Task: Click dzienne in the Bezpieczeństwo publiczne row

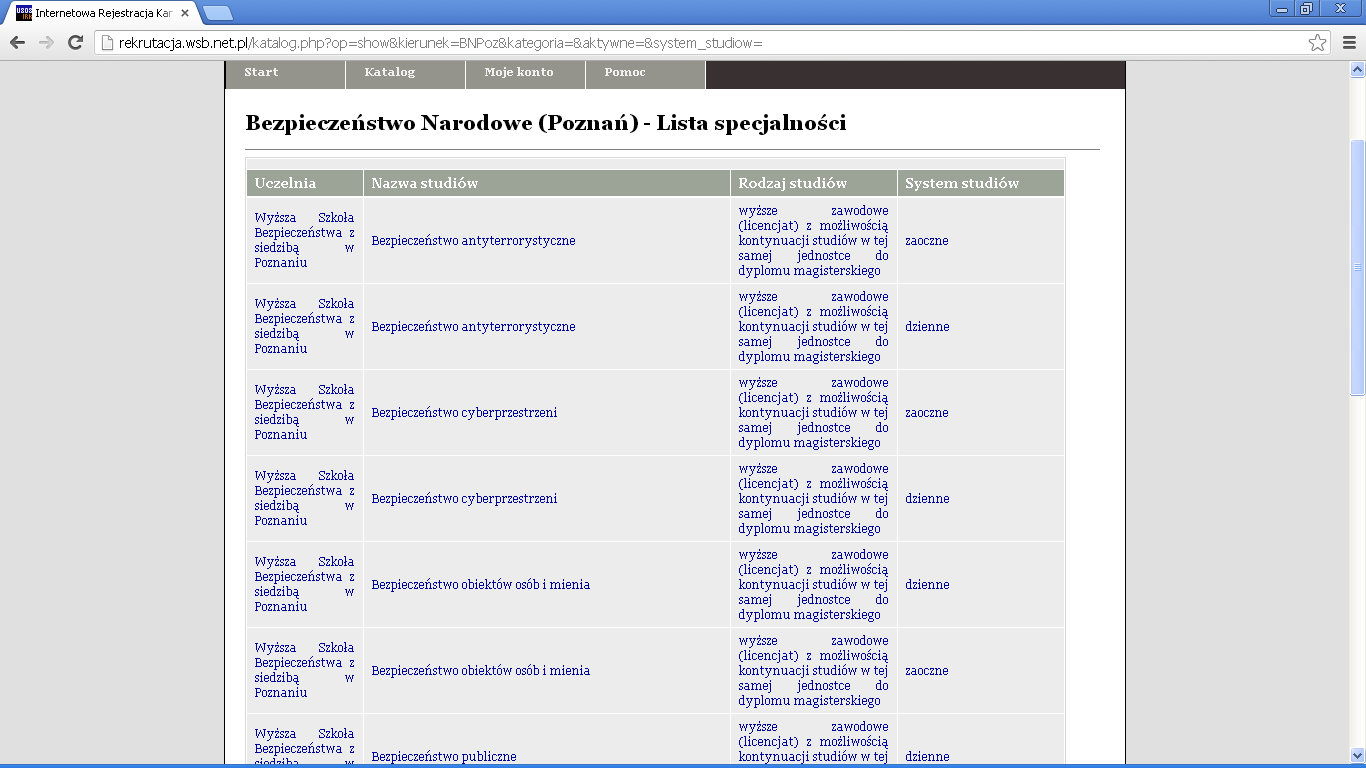Action: tap(927, 757)
